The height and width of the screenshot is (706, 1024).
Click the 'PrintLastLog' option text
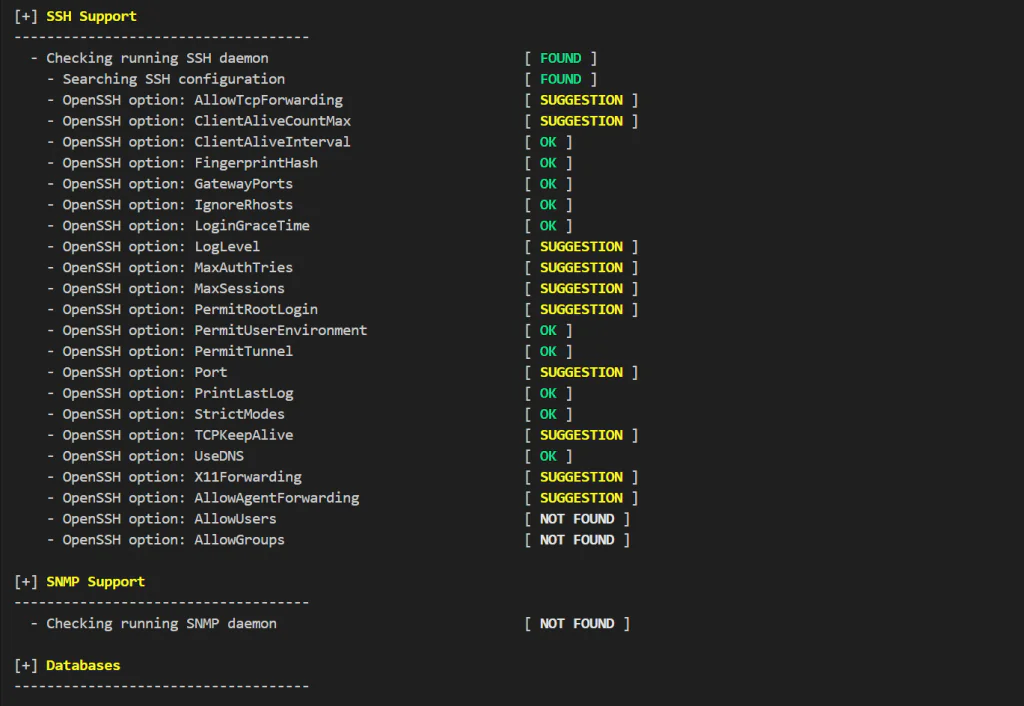pyautogui.click(x=244, y=393)
